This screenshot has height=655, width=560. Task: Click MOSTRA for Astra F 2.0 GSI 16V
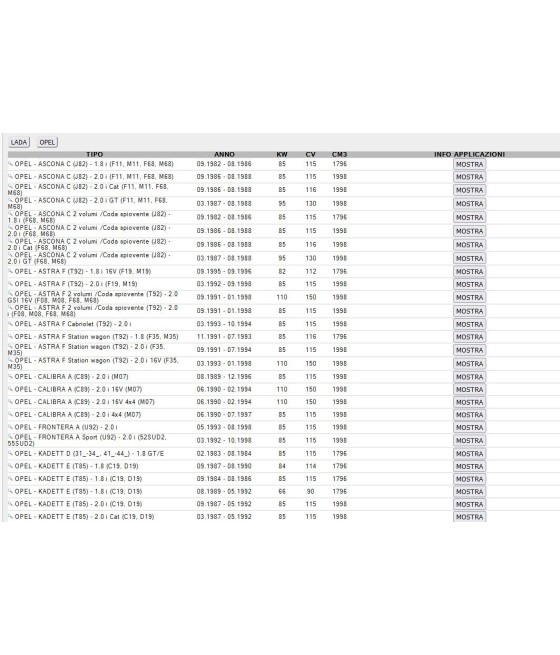click(469, 297)
